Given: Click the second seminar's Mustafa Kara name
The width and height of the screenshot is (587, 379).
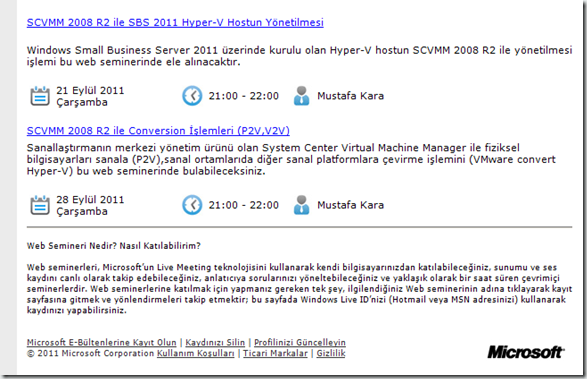Looking at the screenshot, I should (x=350, y=205).
